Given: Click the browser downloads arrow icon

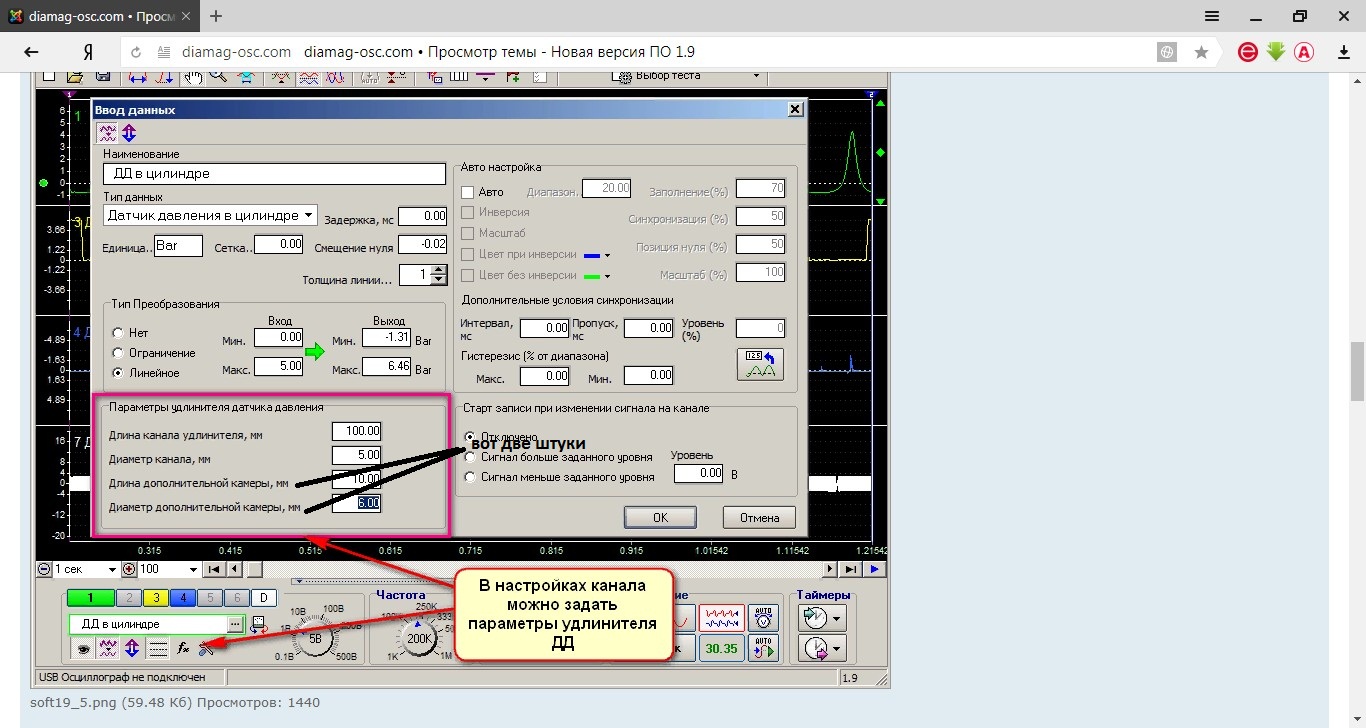Looking at the screenshot, I should pyautogui.click(x=1344, y=52).
